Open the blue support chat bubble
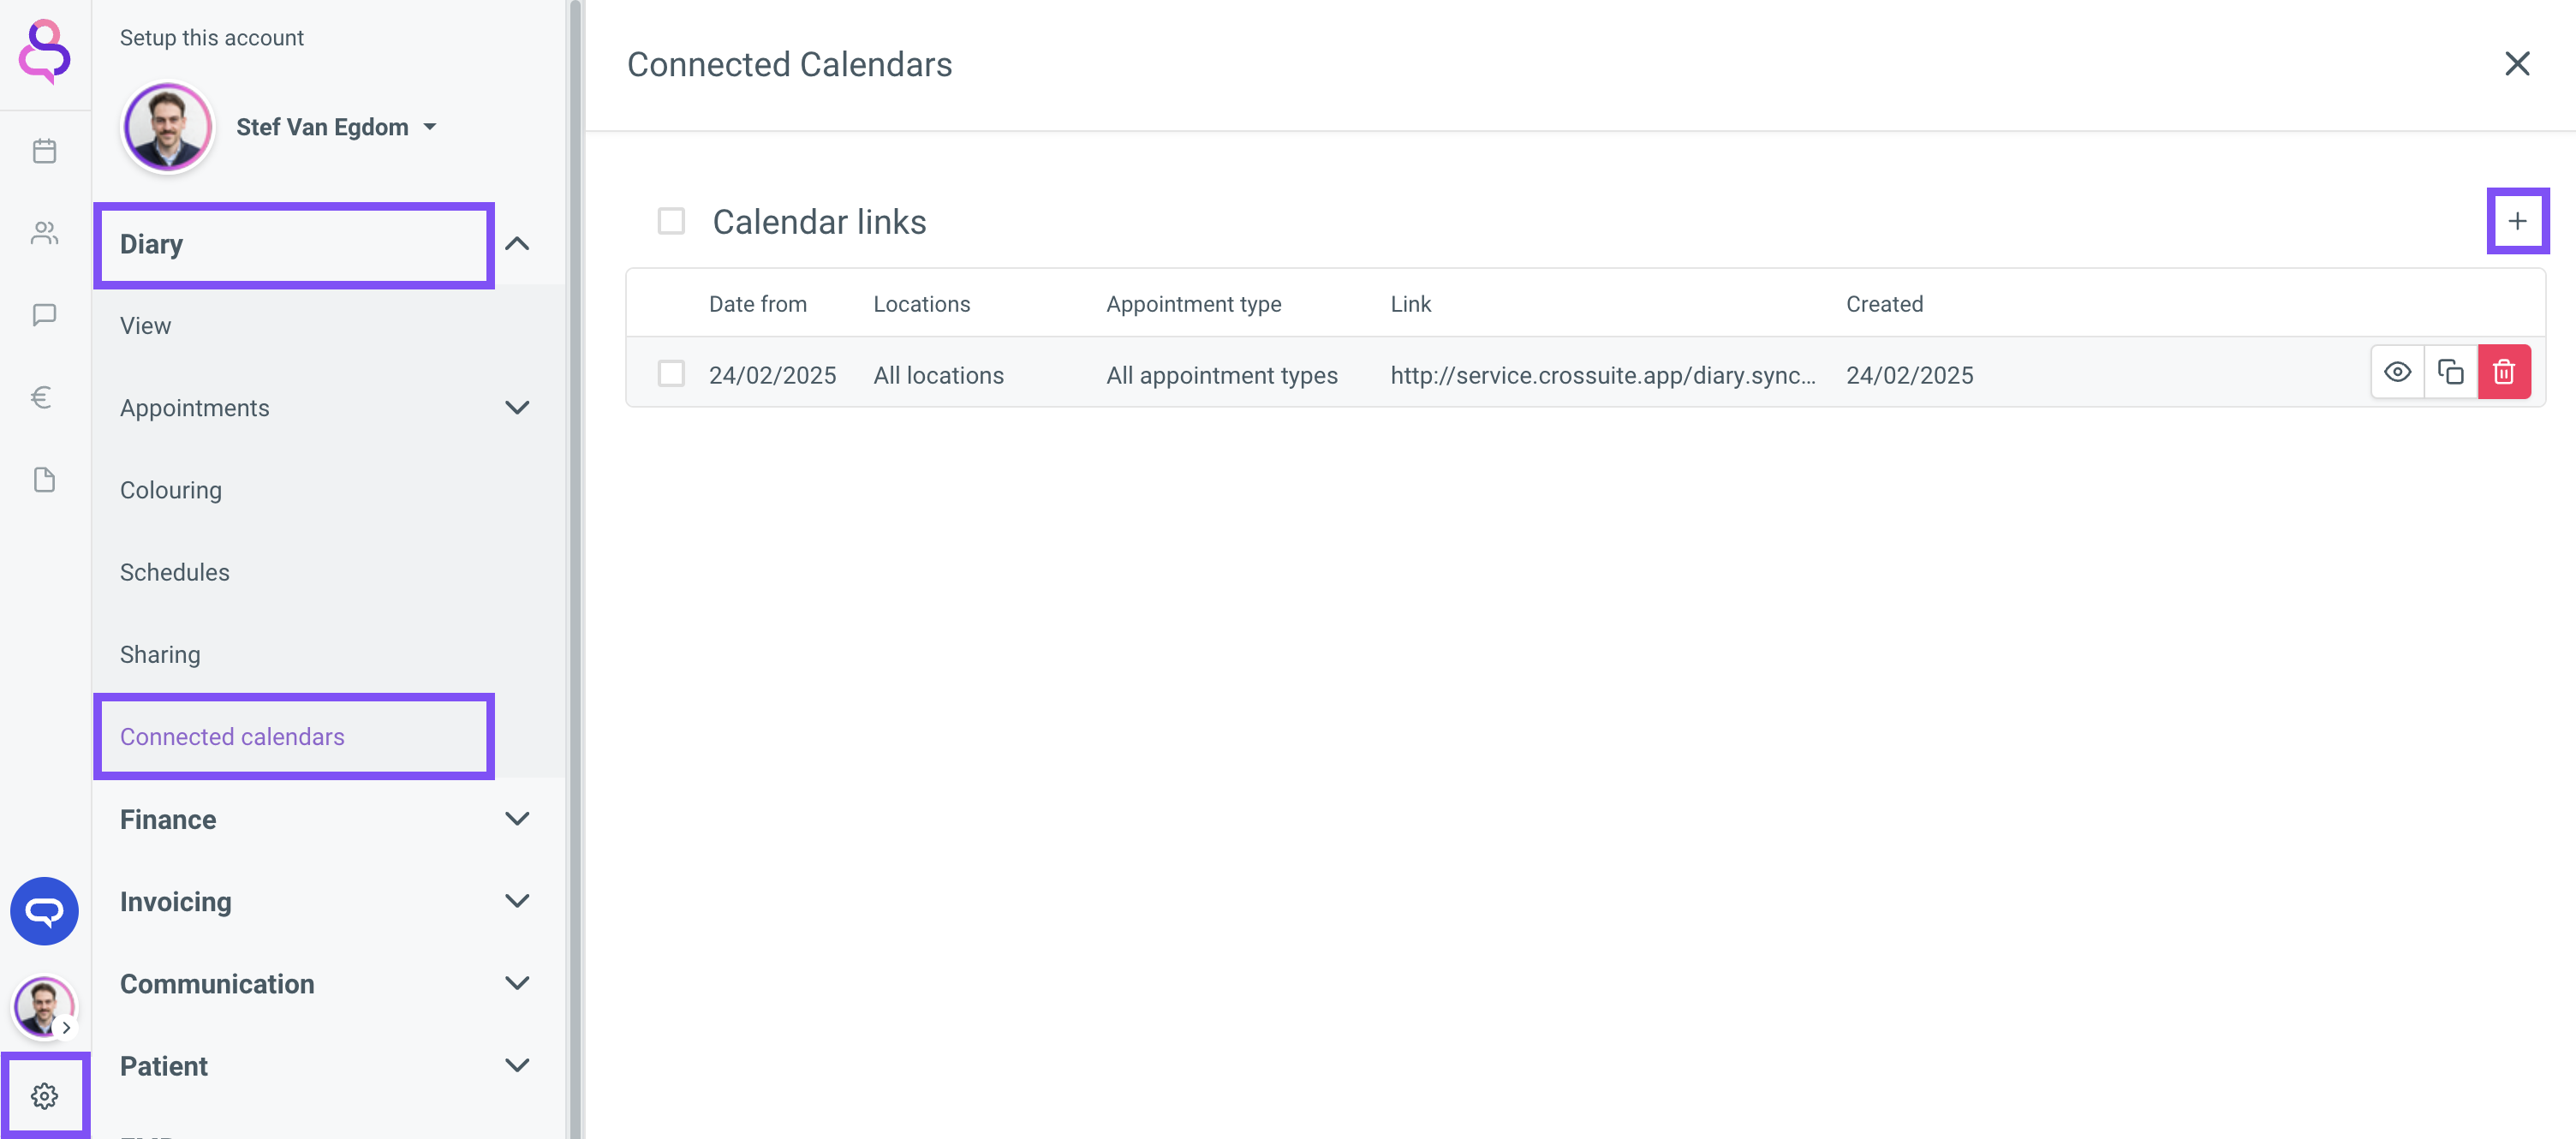2576x1139 pixels. tap(44, 911)
